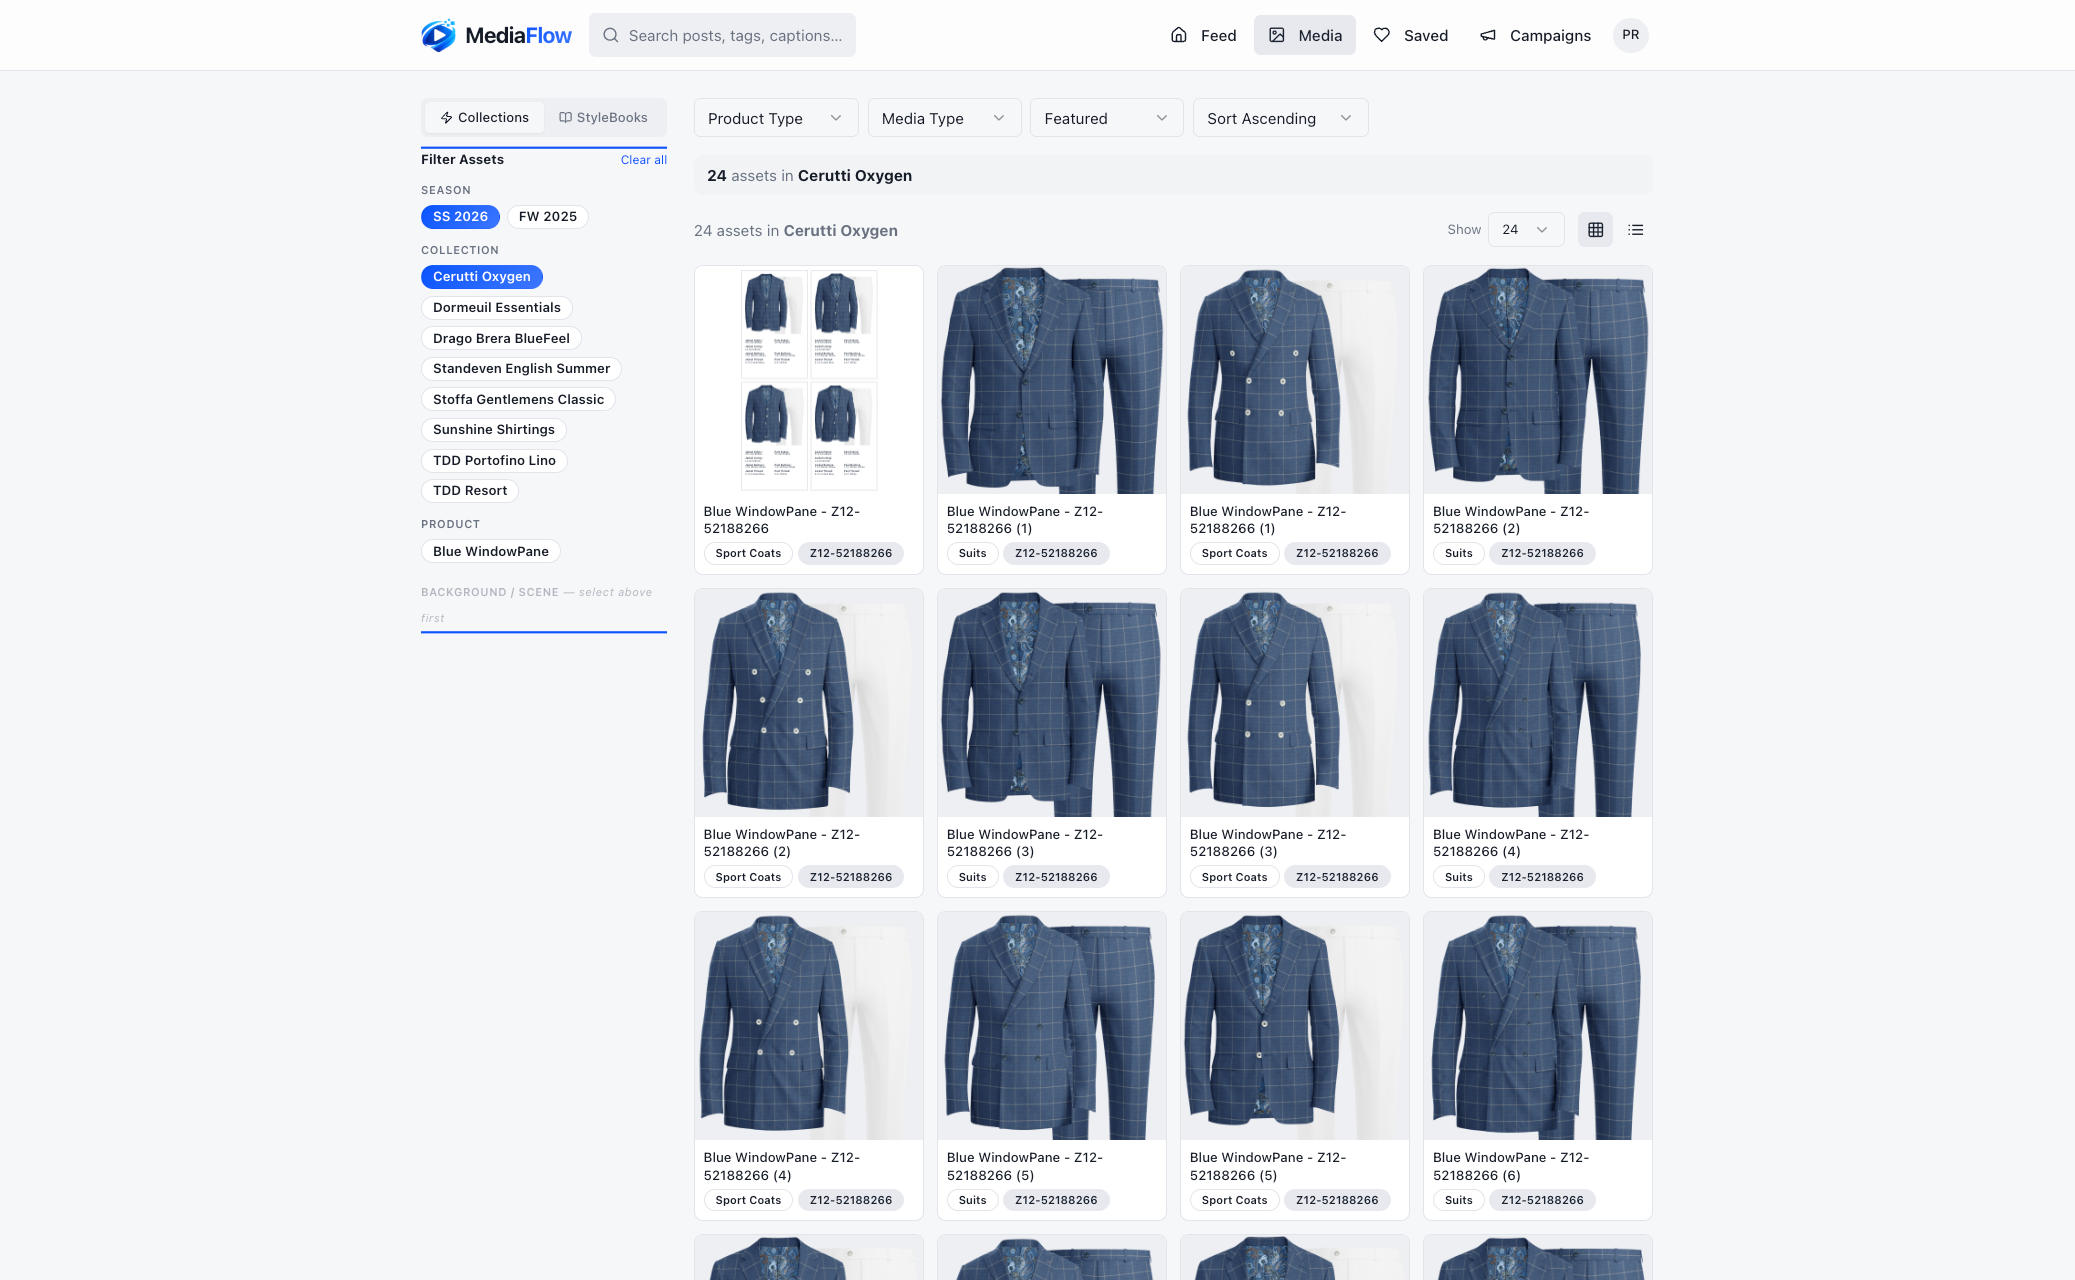Open the PR user avatar
Screen dimensions: 2075x1280
point(1630,35)
